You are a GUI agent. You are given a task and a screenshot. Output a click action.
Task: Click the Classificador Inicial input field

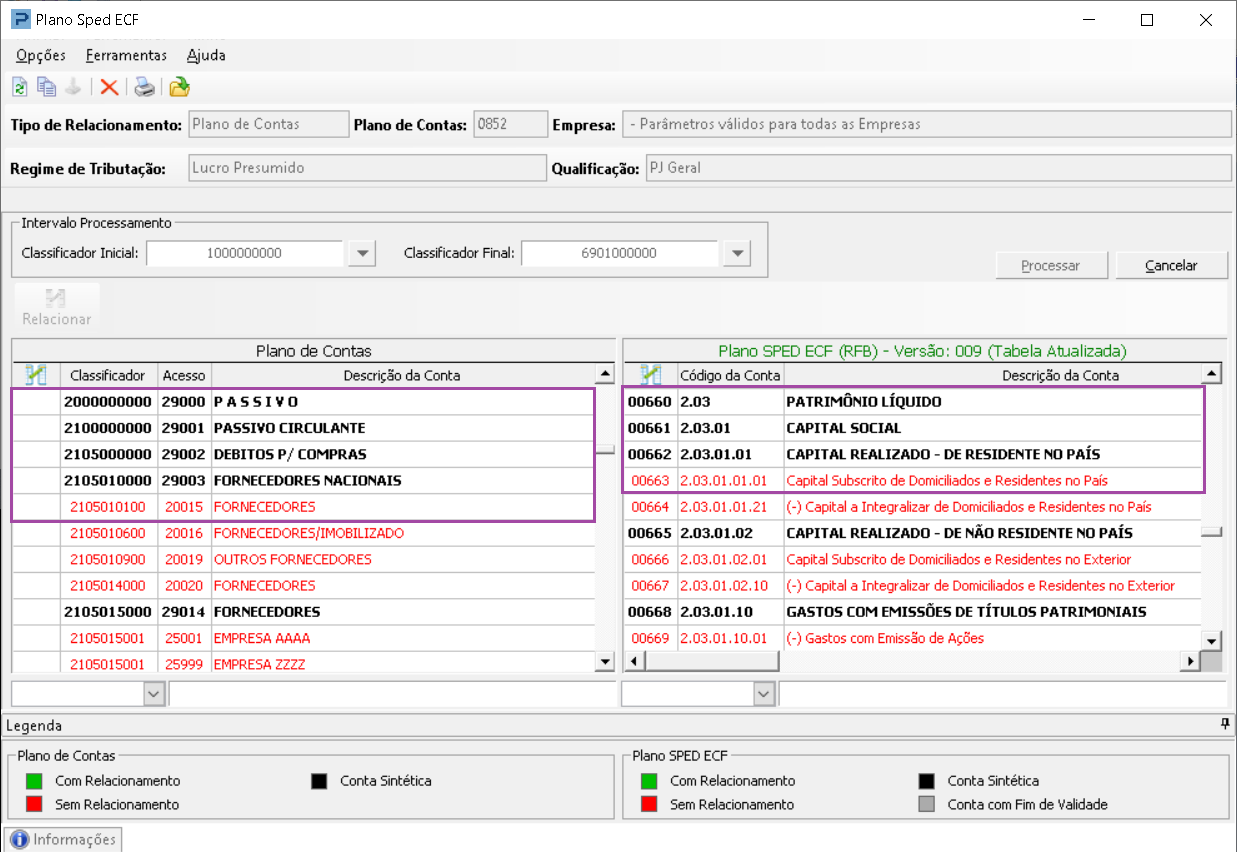point(245,254)
